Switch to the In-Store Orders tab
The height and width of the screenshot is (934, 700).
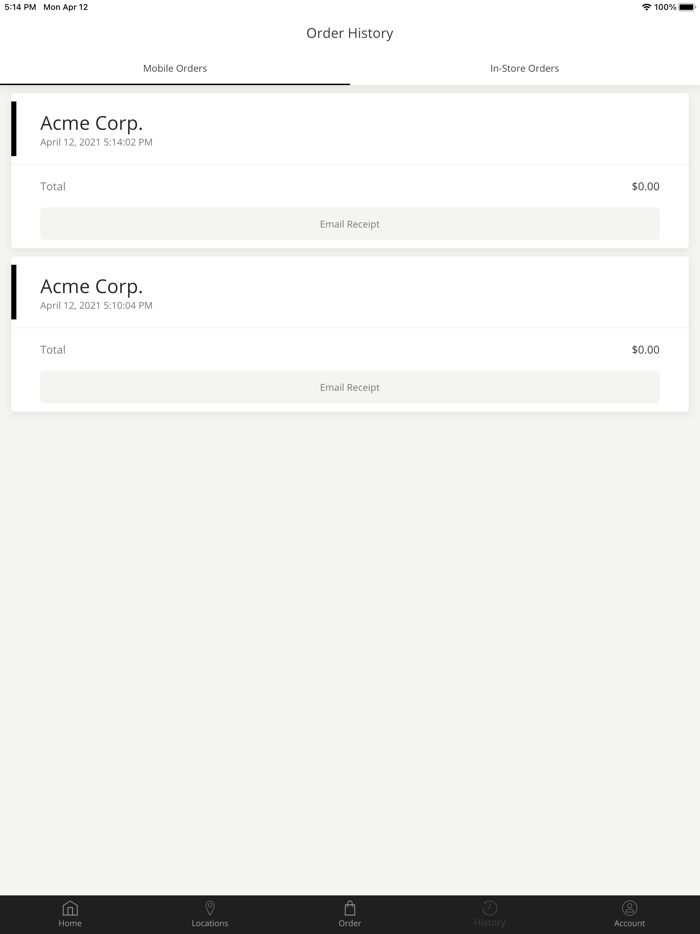tap(524, 68)
